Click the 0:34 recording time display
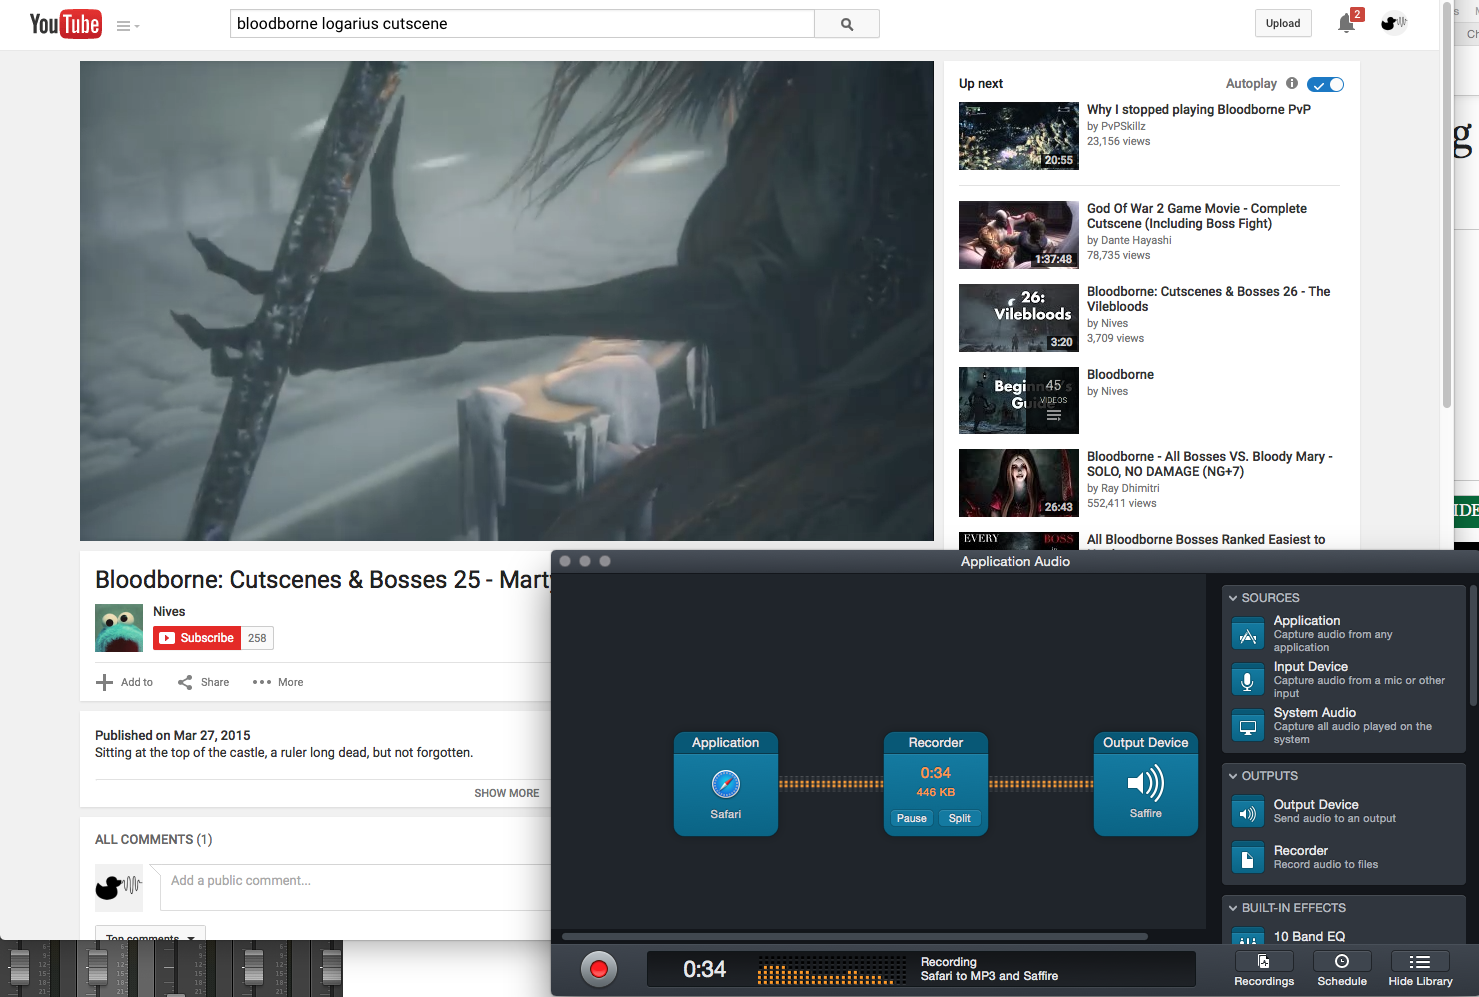This screenshot has height=997, width=1479. [705, 969]
